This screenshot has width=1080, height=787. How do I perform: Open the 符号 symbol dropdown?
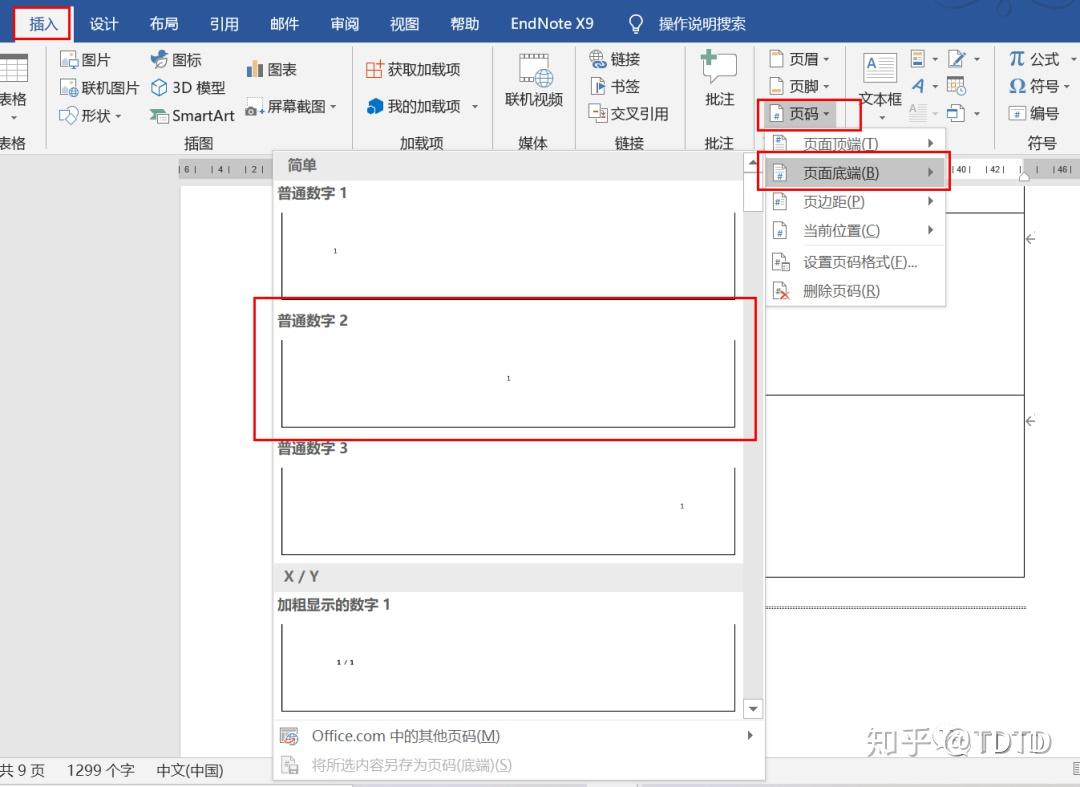coord(1039,86)
